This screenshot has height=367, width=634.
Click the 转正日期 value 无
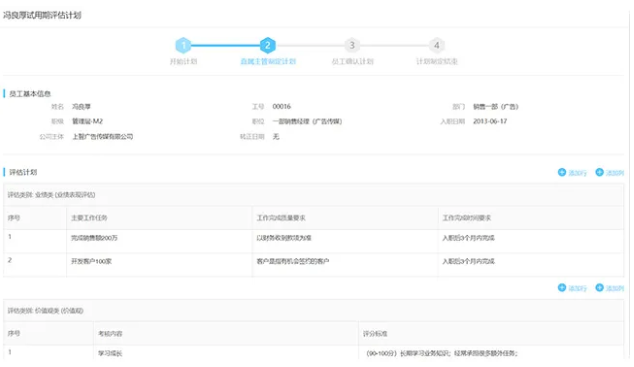(x=276, y=137)
